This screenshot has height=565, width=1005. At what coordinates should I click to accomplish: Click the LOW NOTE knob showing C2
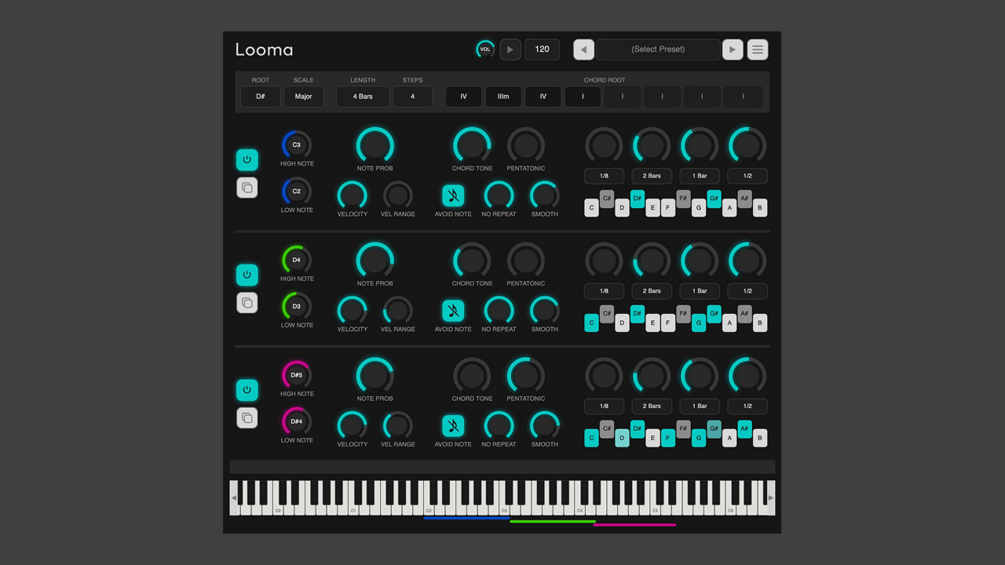297,191
